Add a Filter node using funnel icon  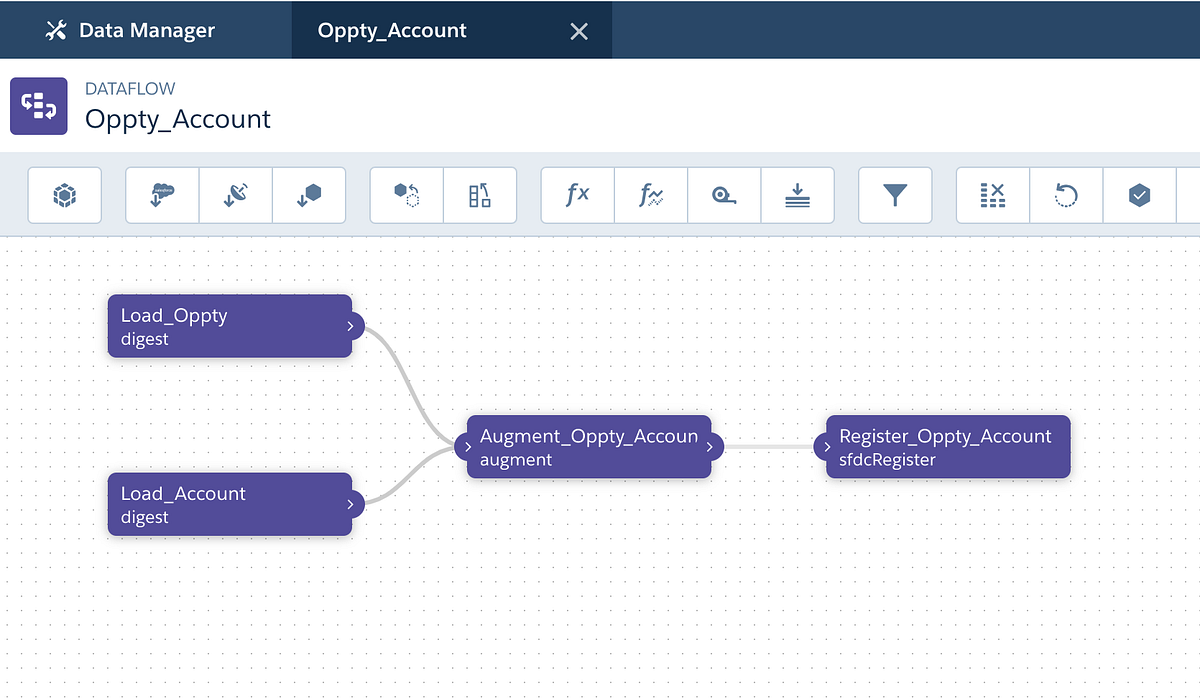(x=894, y=195)
